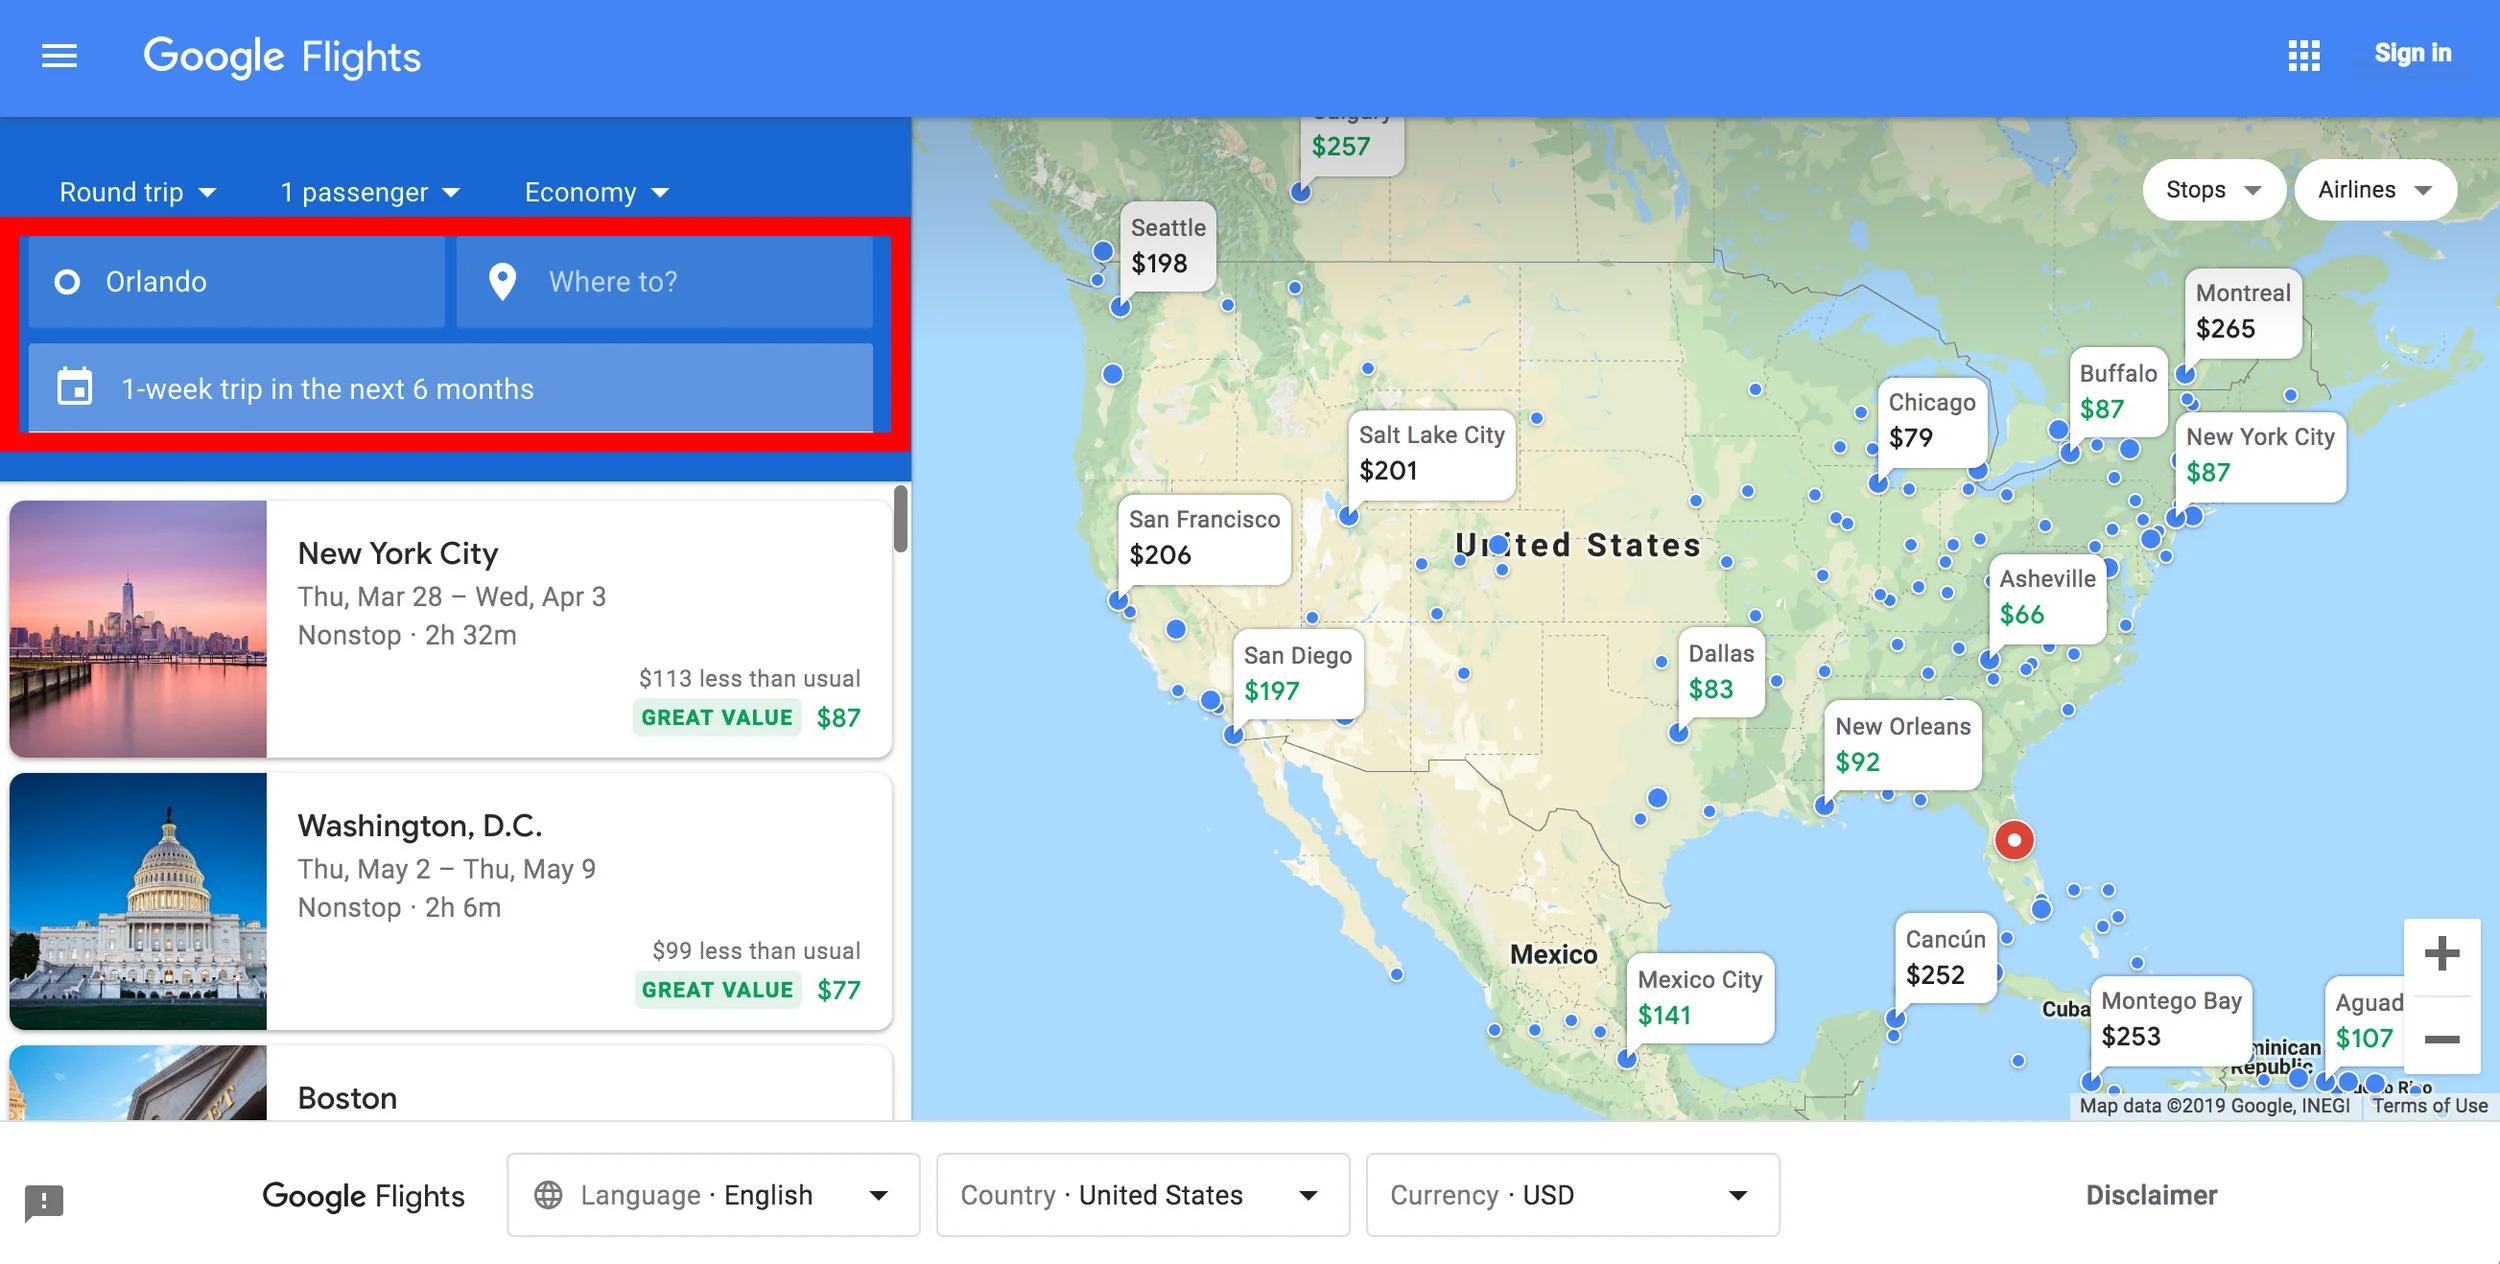2500x1264 pixels.
Task: Open the 1 passenger selector
Action: [370, 192]
